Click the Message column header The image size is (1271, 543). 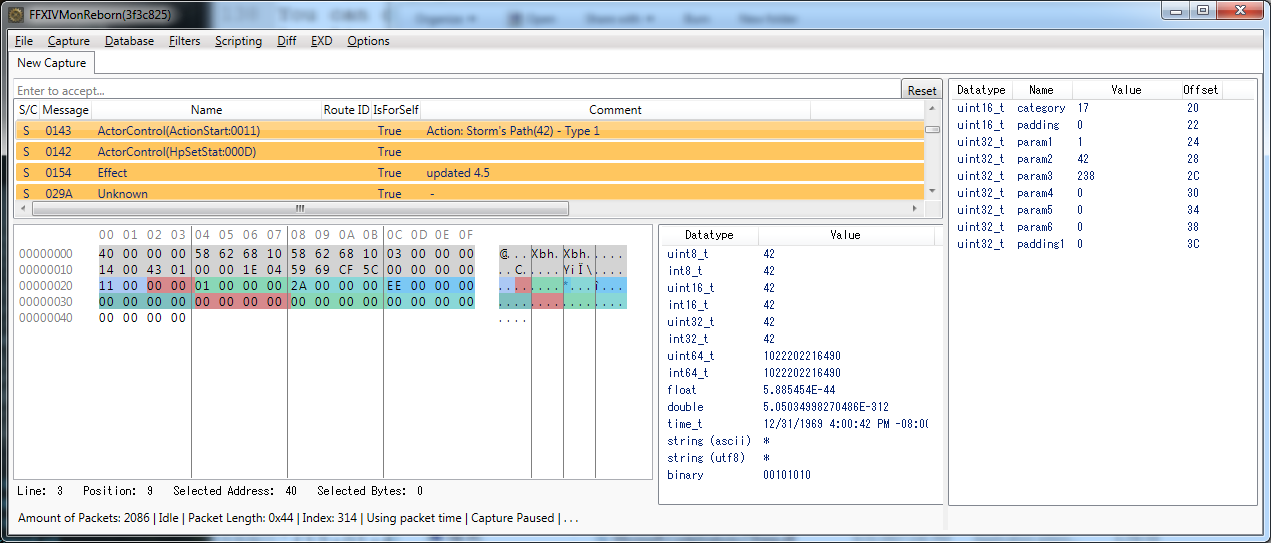[66, 110]
